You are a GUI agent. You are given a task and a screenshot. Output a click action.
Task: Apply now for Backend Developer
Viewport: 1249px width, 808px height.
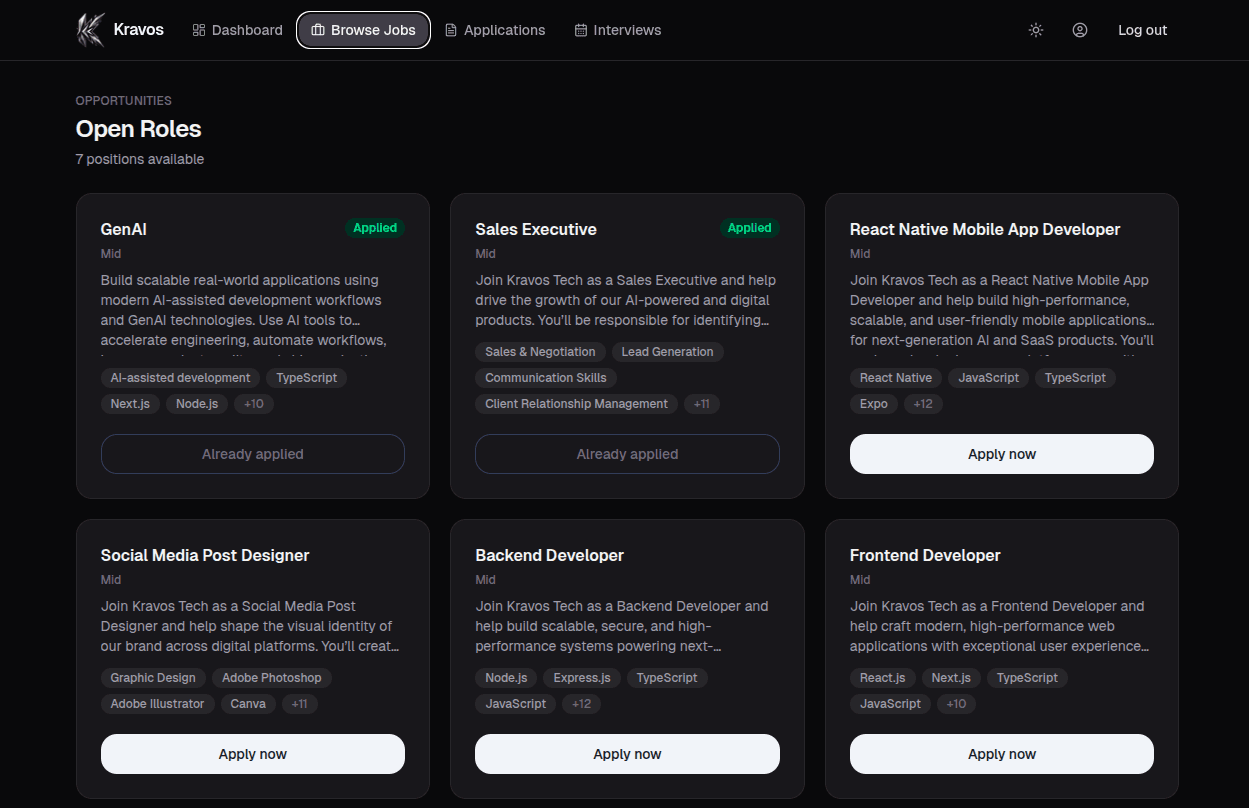(x=627, y=754)
